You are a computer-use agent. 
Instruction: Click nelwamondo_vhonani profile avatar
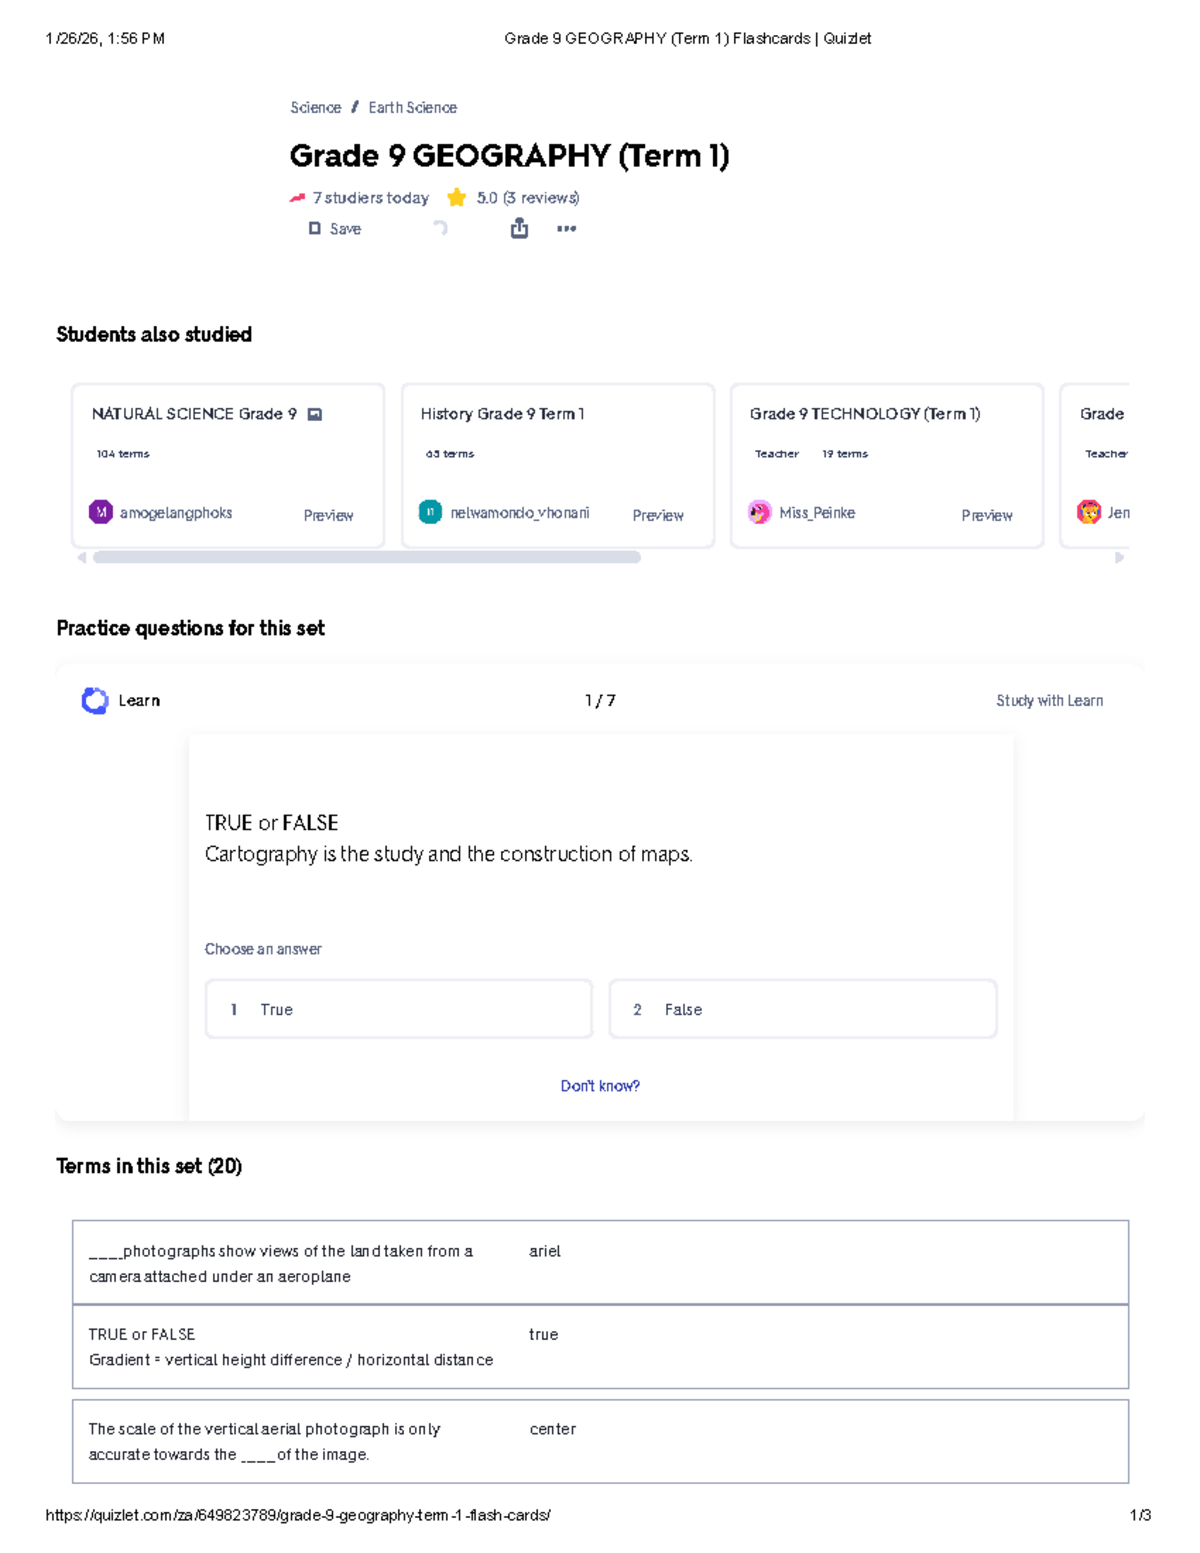point(430,512)
